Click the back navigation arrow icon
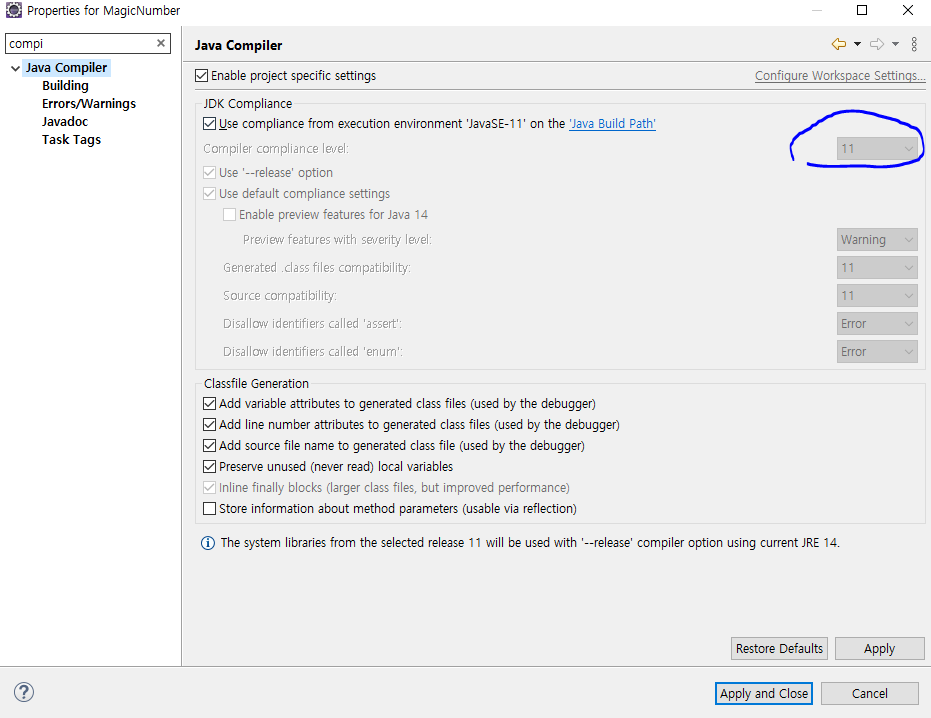931x718 pixels. click(x=838, y=44)
